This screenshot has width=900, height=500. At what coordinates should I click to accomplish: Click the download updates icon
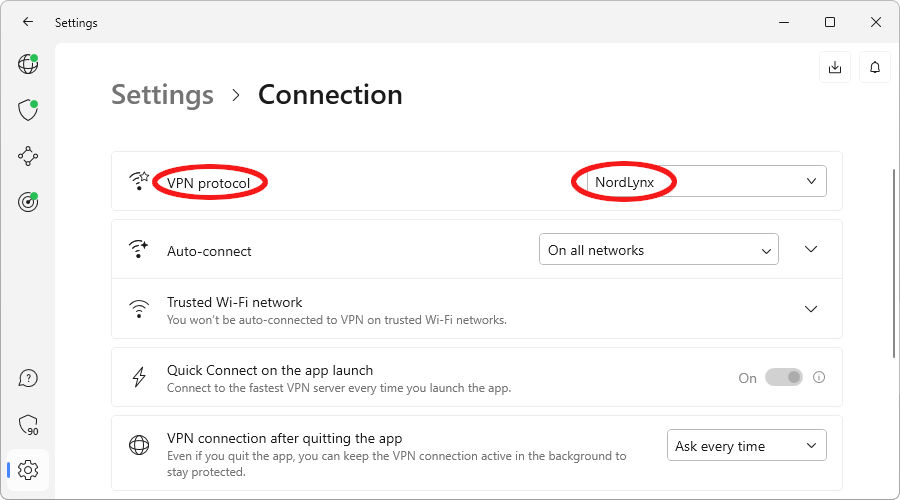835,68
